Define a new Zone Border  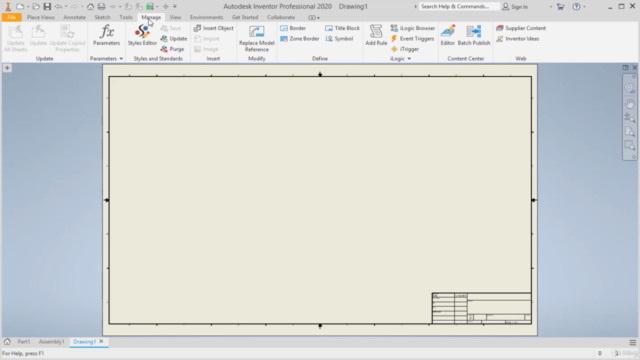(300, 39)
